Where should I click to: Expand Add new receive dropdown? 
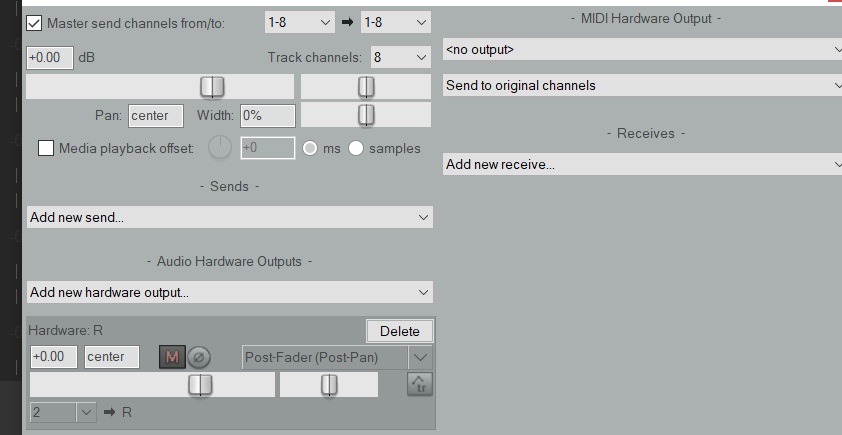642,164
